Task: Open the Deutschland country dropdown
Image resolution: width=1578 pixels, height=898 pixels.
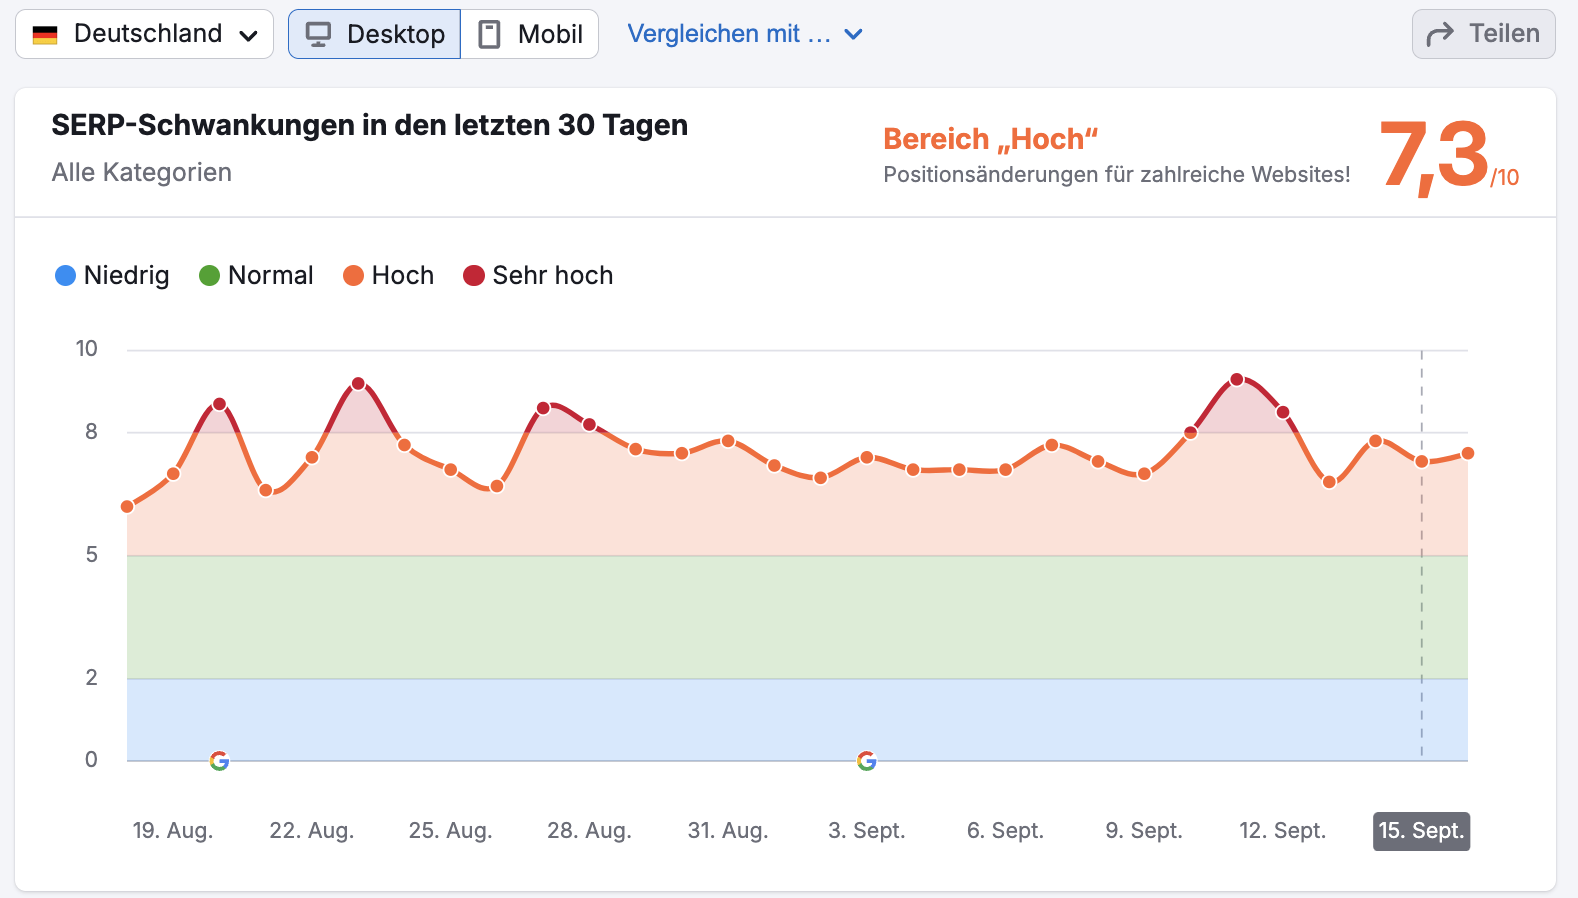Action: 144,33
